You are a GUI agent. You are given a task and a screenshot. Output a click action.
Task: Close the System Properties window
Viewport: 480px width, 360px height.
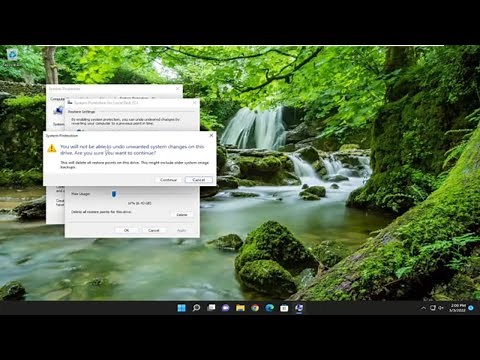point(178,89)
